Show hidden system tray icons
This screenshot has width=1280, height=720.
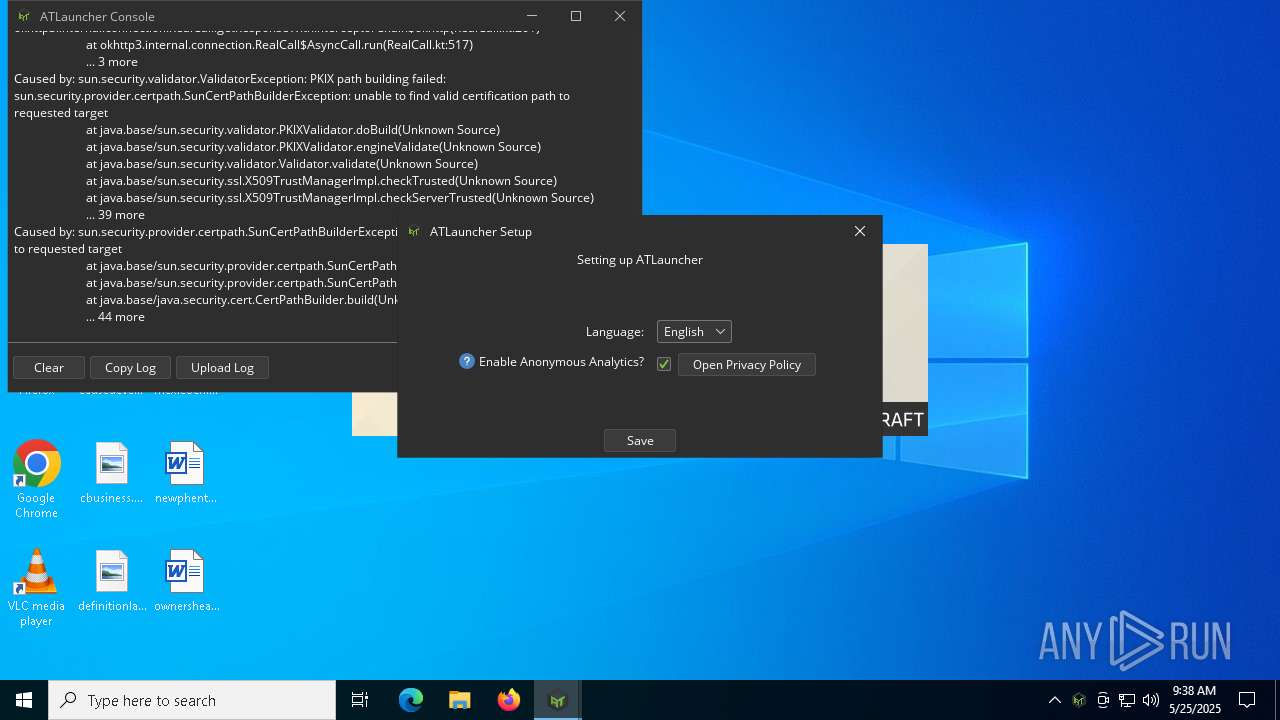pos(1055,700)
